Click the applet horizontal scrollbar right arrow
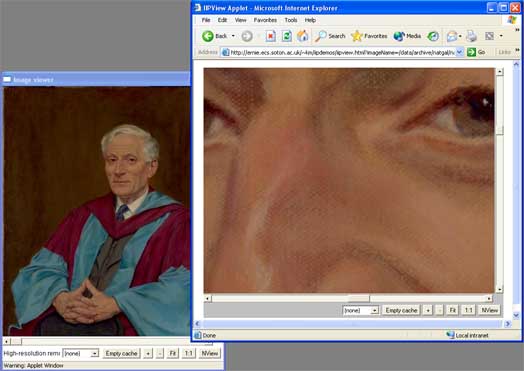 pos(489,298)
